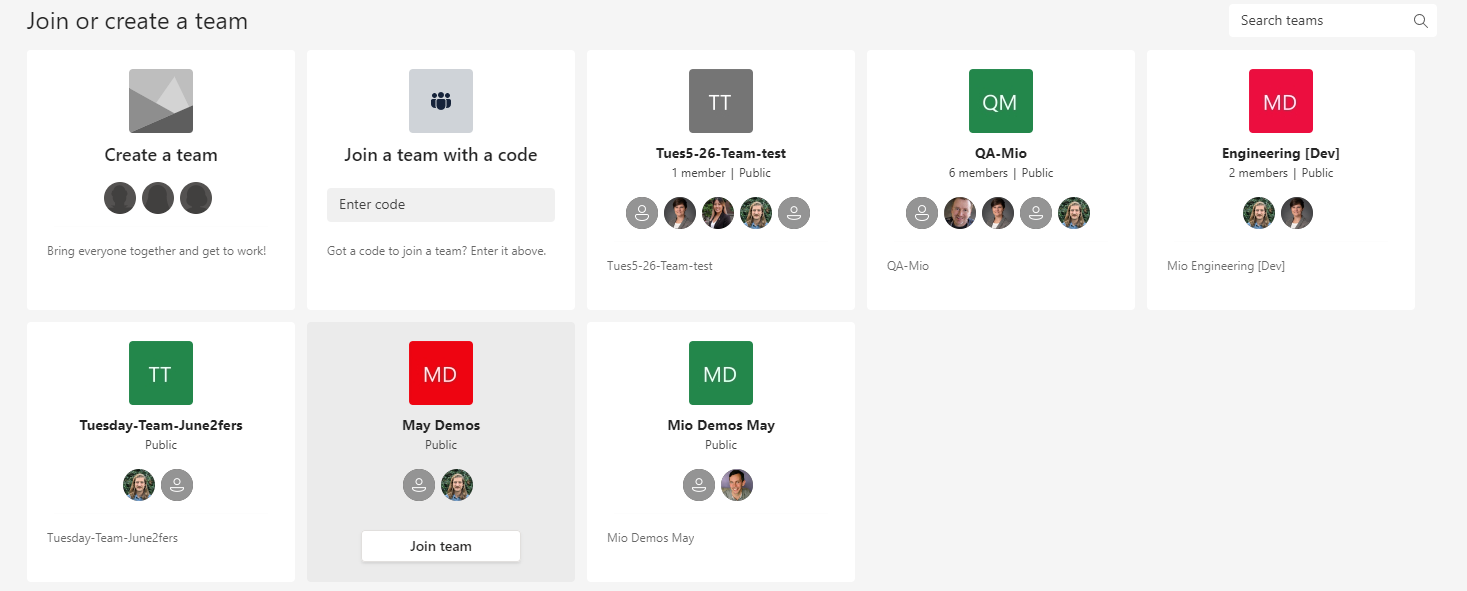This screenshot has height=591, width=1467.
Task: Click the Join team button on May Demos
Action: pyautogui.click(x=440, y=545)
